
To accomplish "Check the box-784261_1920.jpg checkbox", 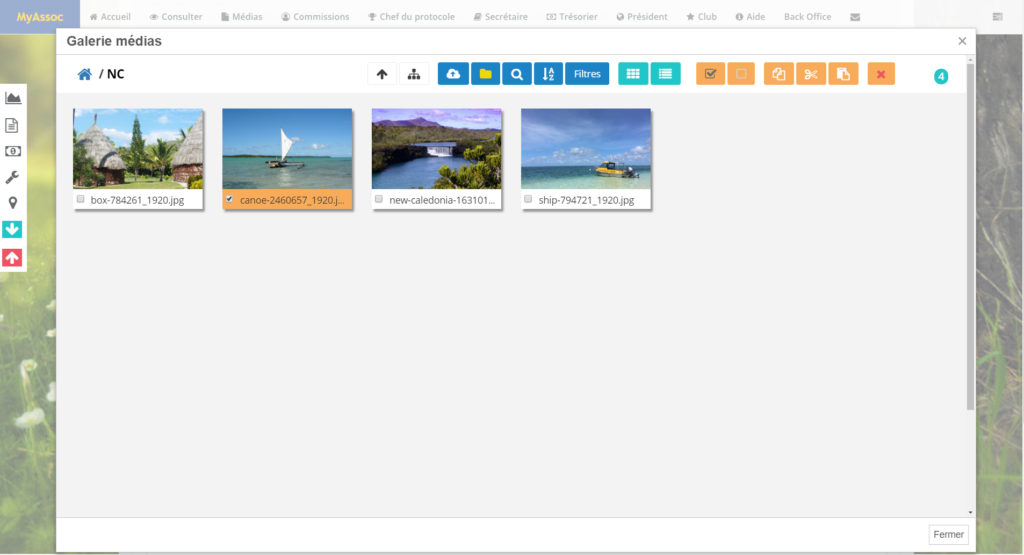I will click(x=81, y=200).
